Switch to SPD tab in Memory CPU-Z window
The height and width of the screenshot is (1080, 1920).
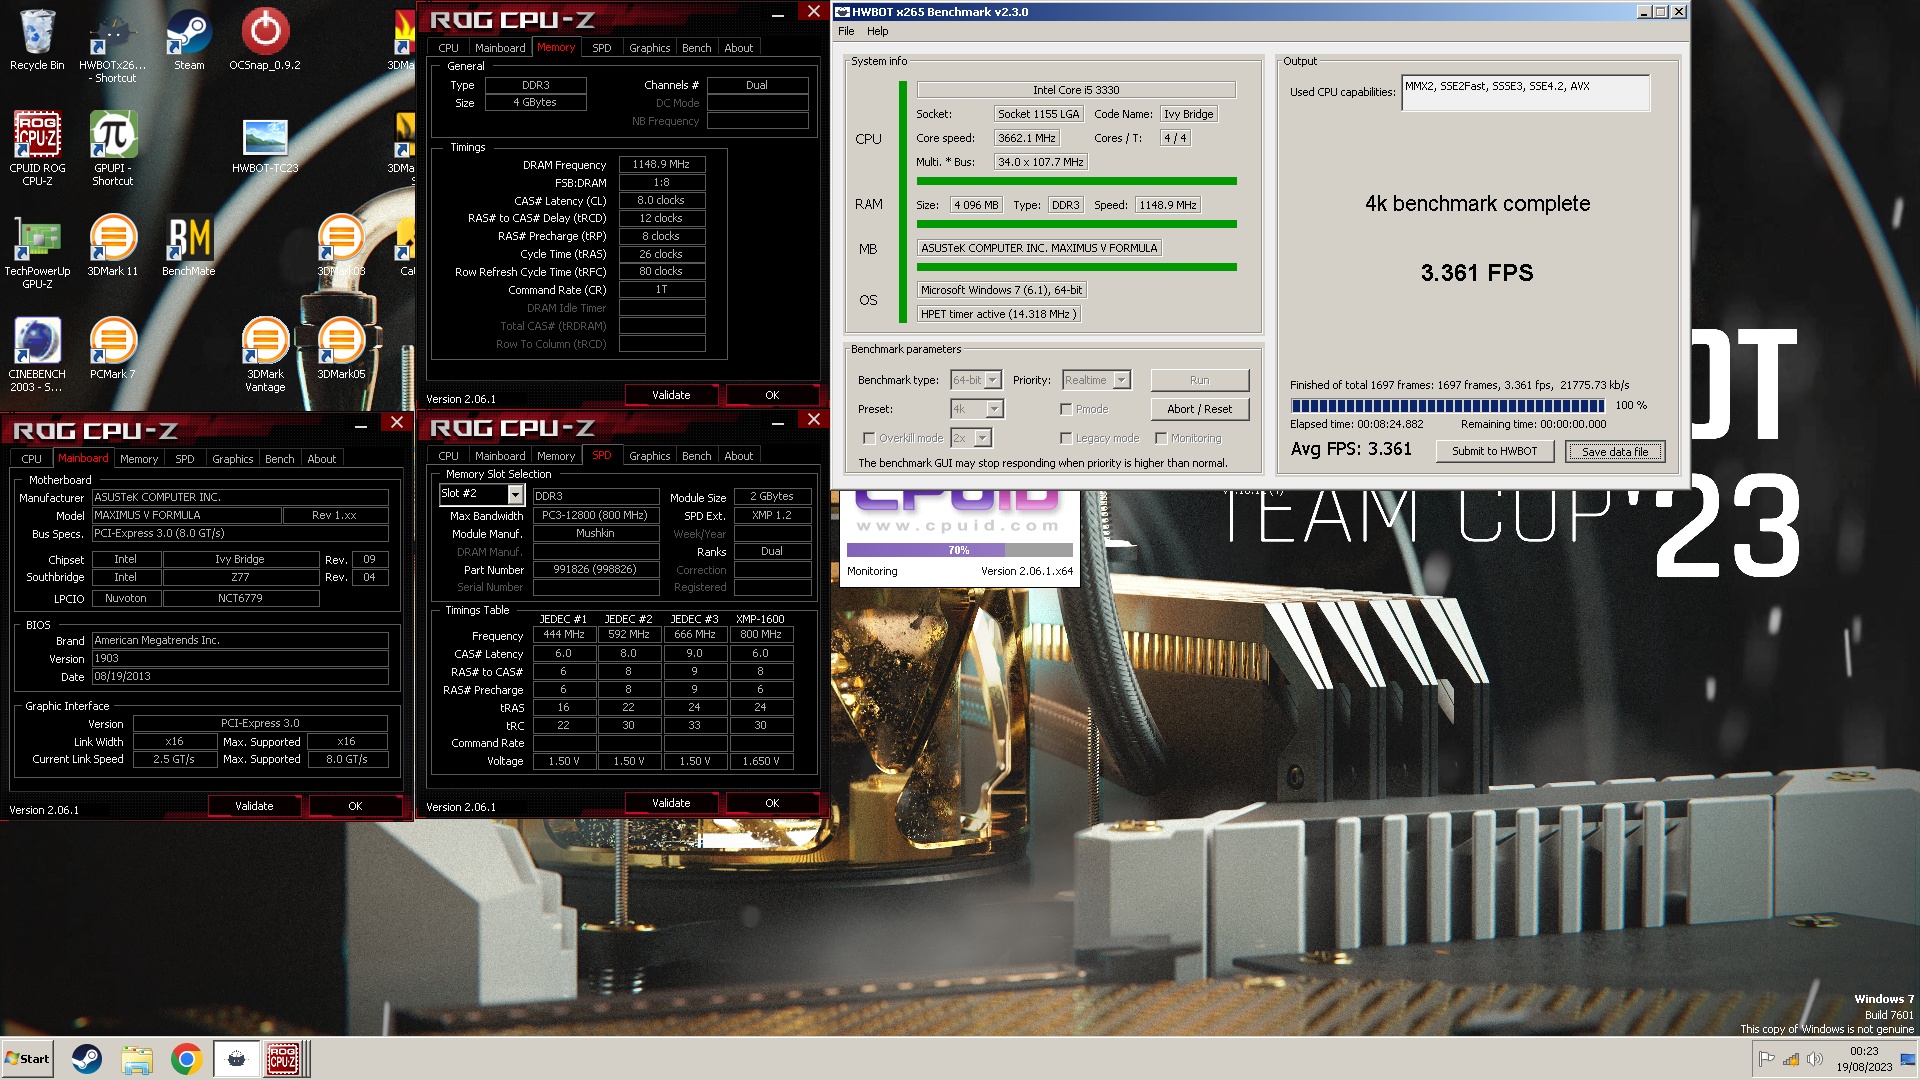pos(601,48)
